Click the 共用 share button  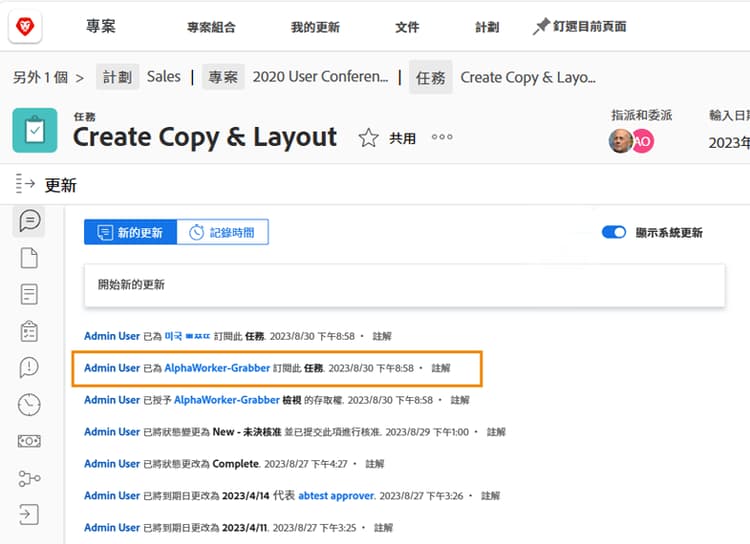click(402, 138)
